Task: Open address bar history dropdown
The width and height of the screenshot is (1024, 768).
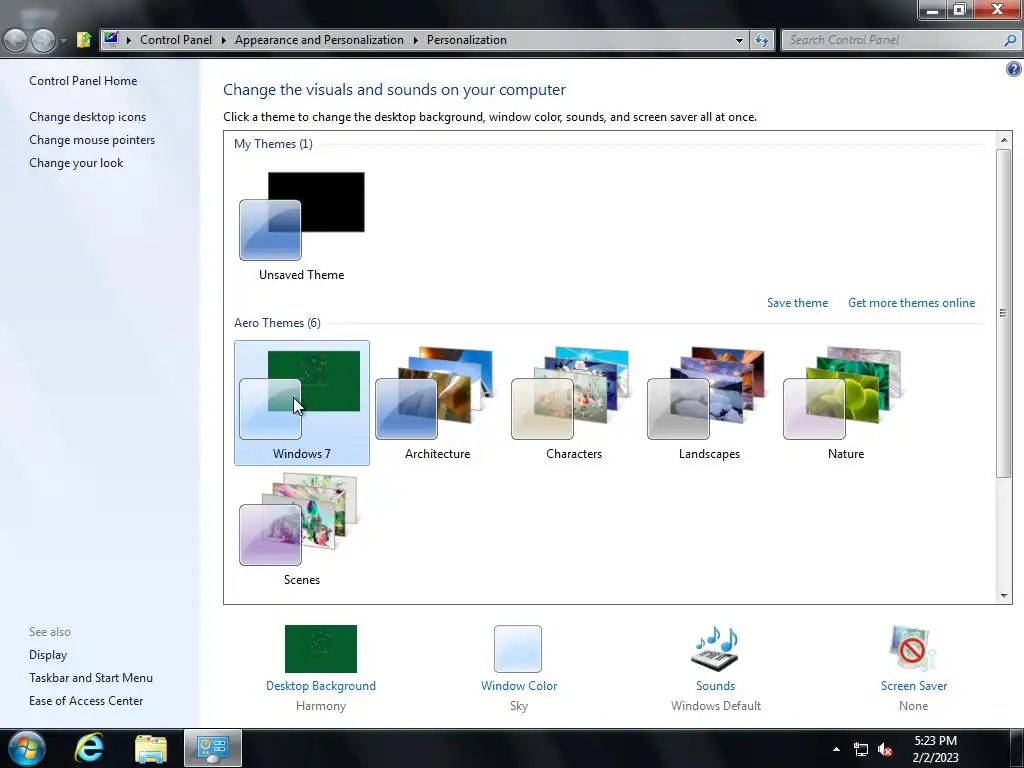Action: [x=739, y=40]
